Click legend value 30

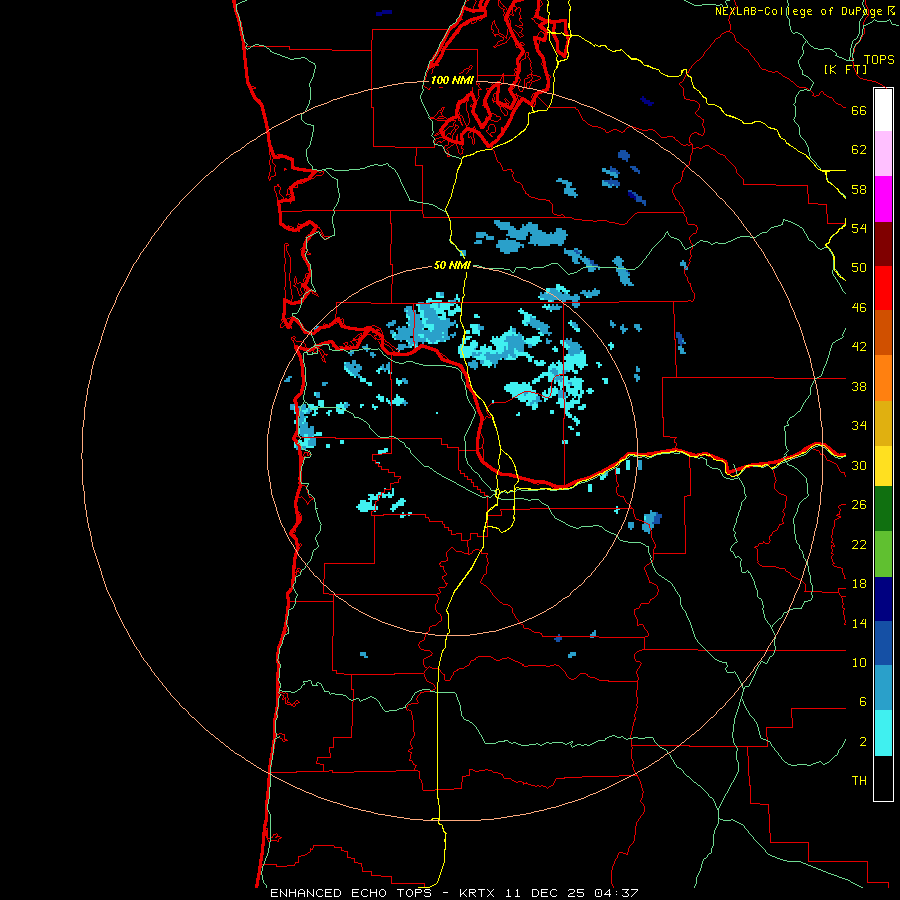click(859, 465)
